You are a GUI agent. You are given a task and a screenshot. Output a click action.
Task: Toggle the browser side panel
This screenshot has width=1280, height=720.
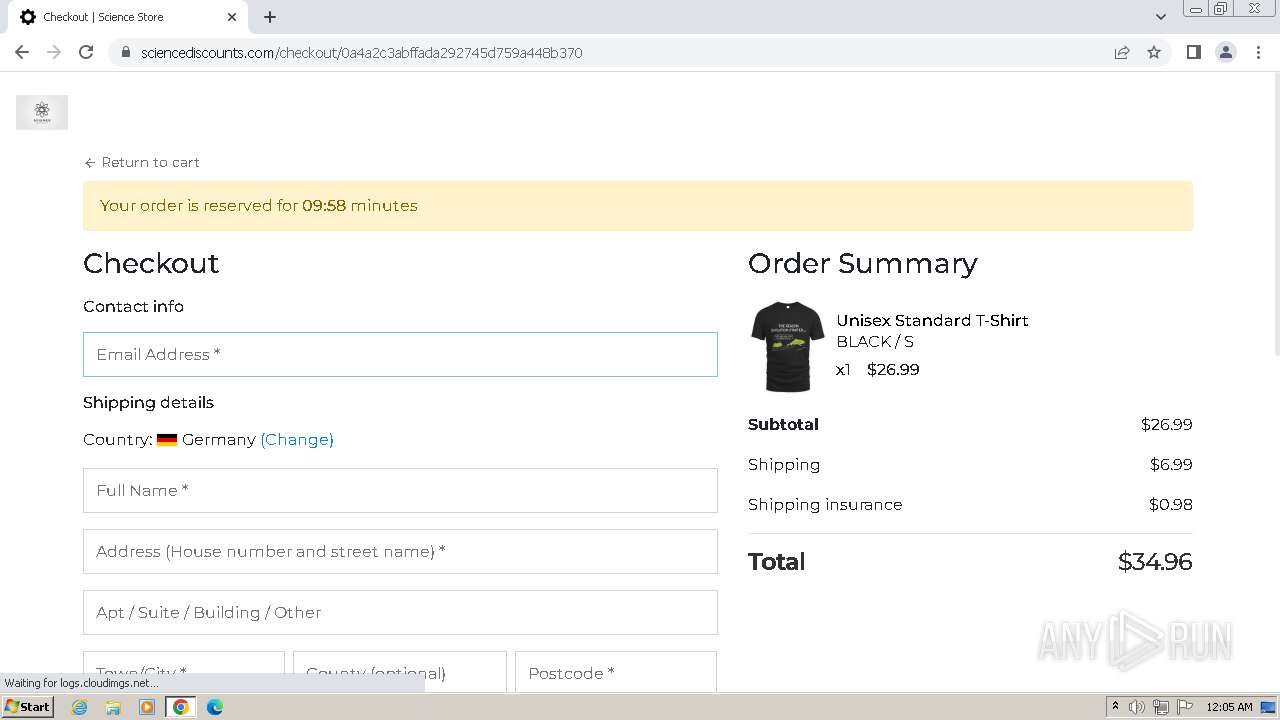(1193, 53)
